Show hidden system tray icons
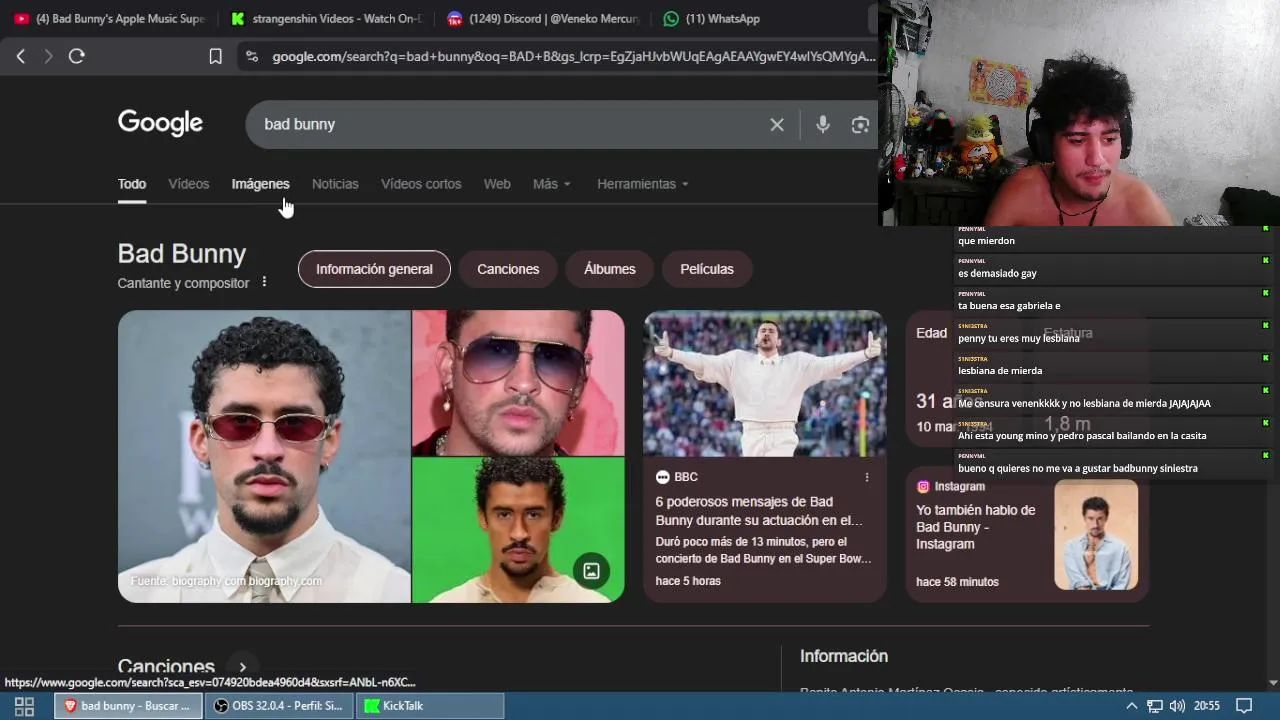Screen dimensions: 1280x720 pos(1131,706)
